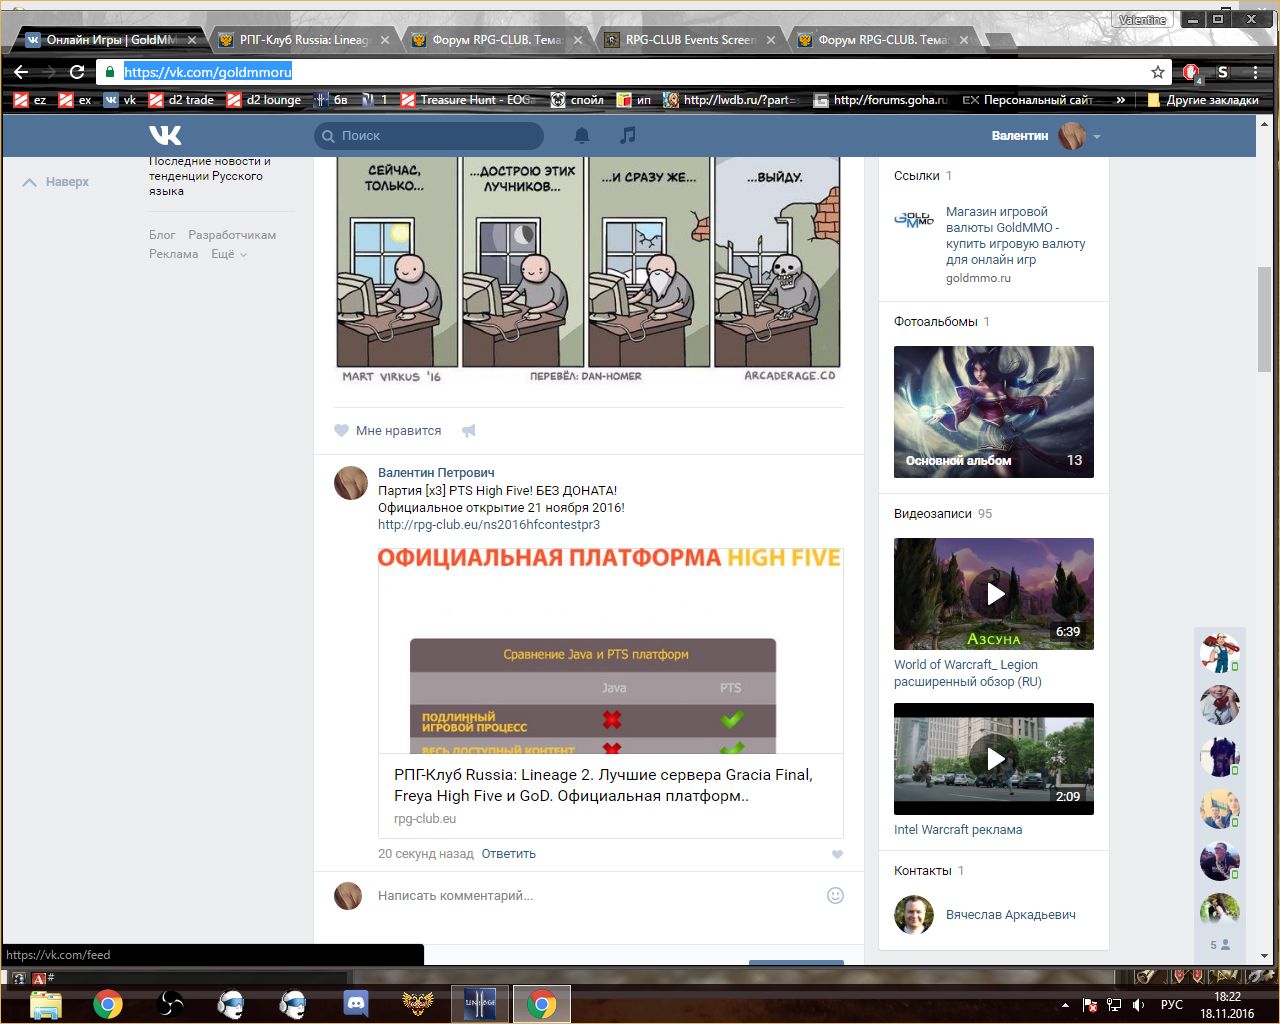The image size is (1280, 1024).
Task: Open the спойл bookmark
Action: (577, 100)
